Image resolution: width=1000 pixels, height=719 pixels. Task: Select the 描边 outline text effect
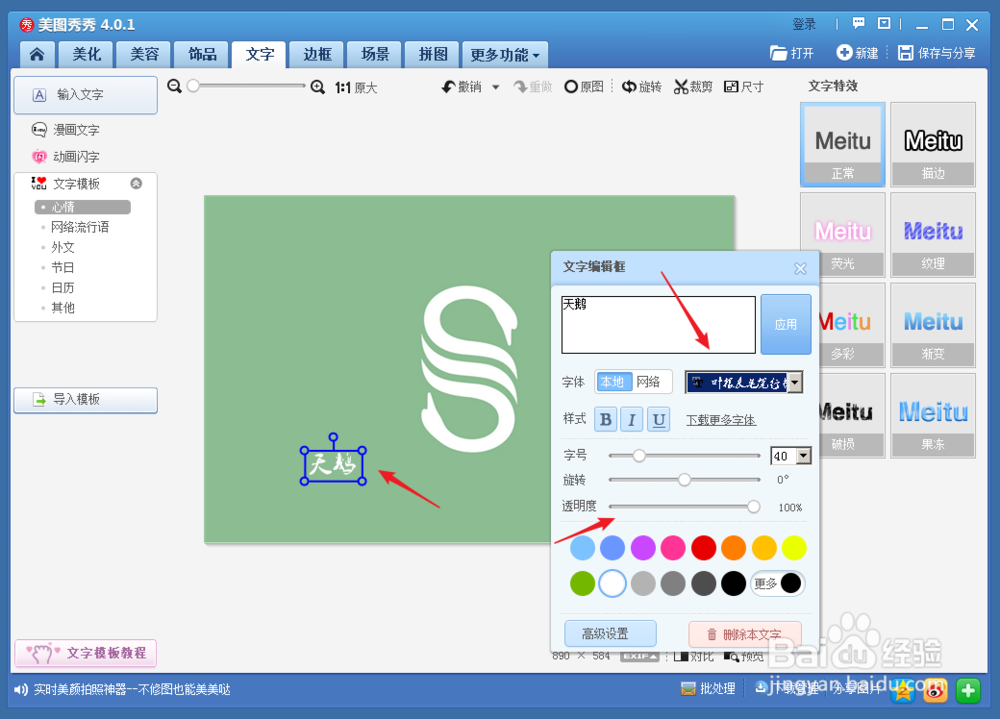pos(933,145)
